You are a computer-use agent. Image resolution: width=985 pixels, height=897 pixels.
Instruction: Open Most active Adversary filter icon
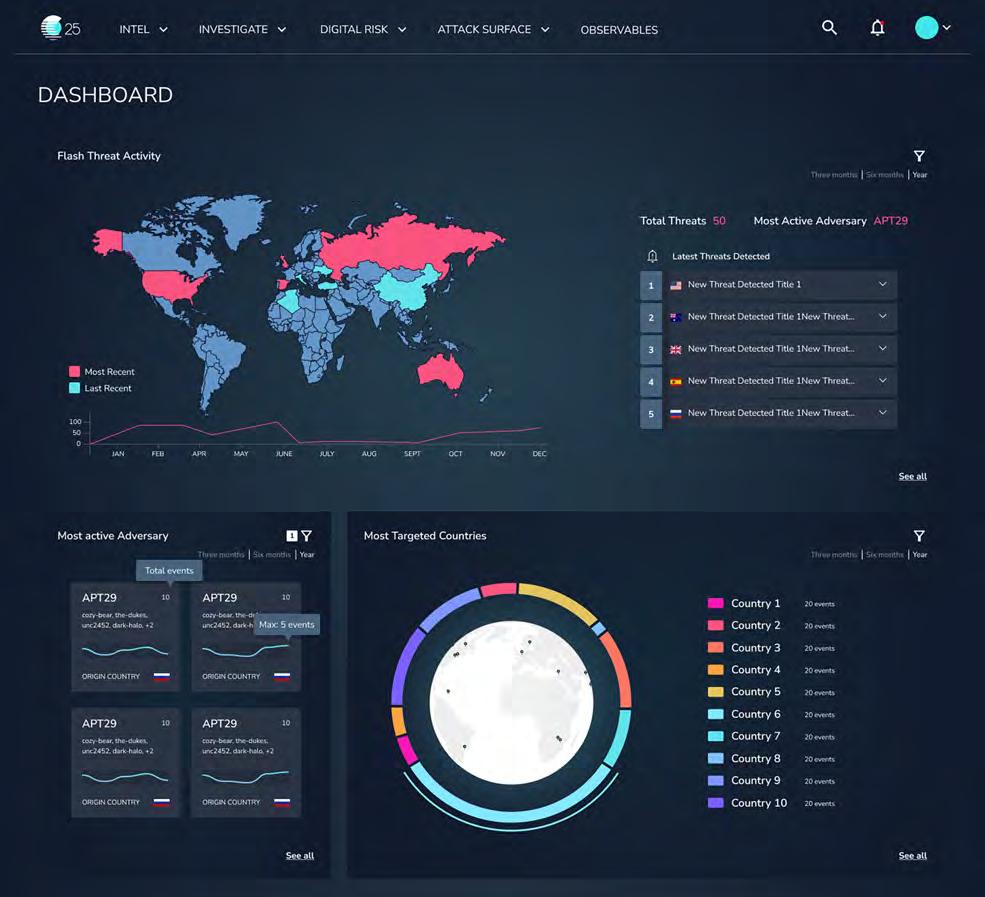[307, 536]
